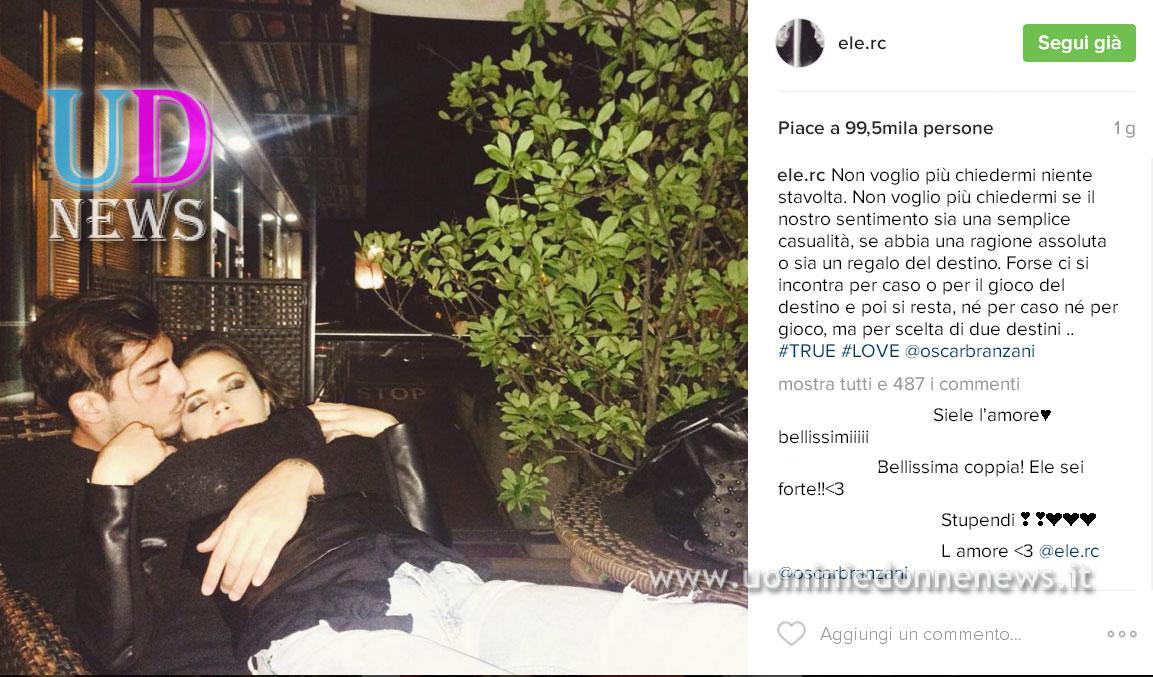This screenshot has height=677, width=1153.
Task: Click the Aggiungi un commento input field
Action: tap(921, 634)
